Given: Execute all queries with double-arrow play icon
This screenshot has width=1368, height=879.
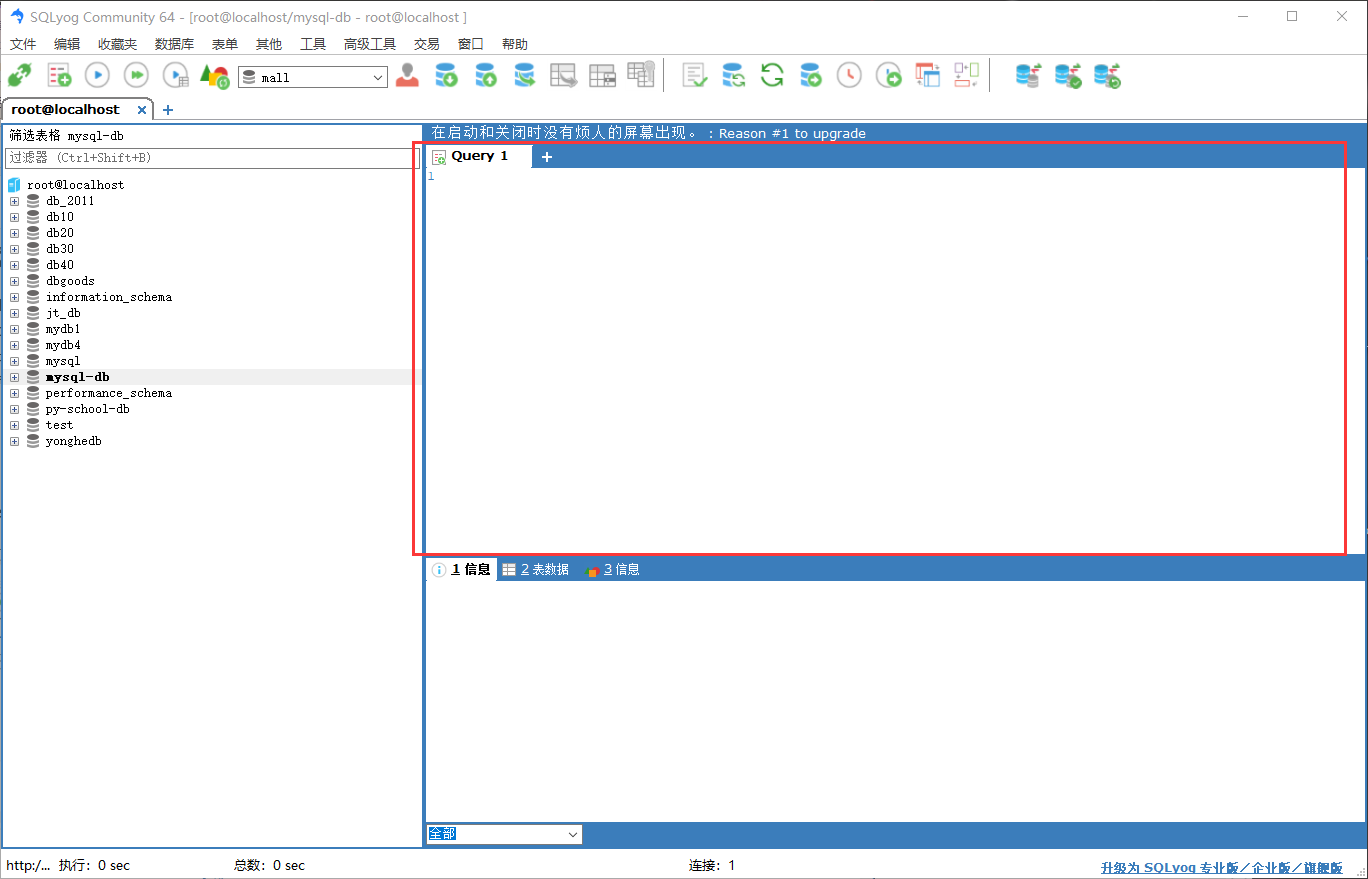Looking at the screenshot, I should pyautogui.click(x=136, y=76).
